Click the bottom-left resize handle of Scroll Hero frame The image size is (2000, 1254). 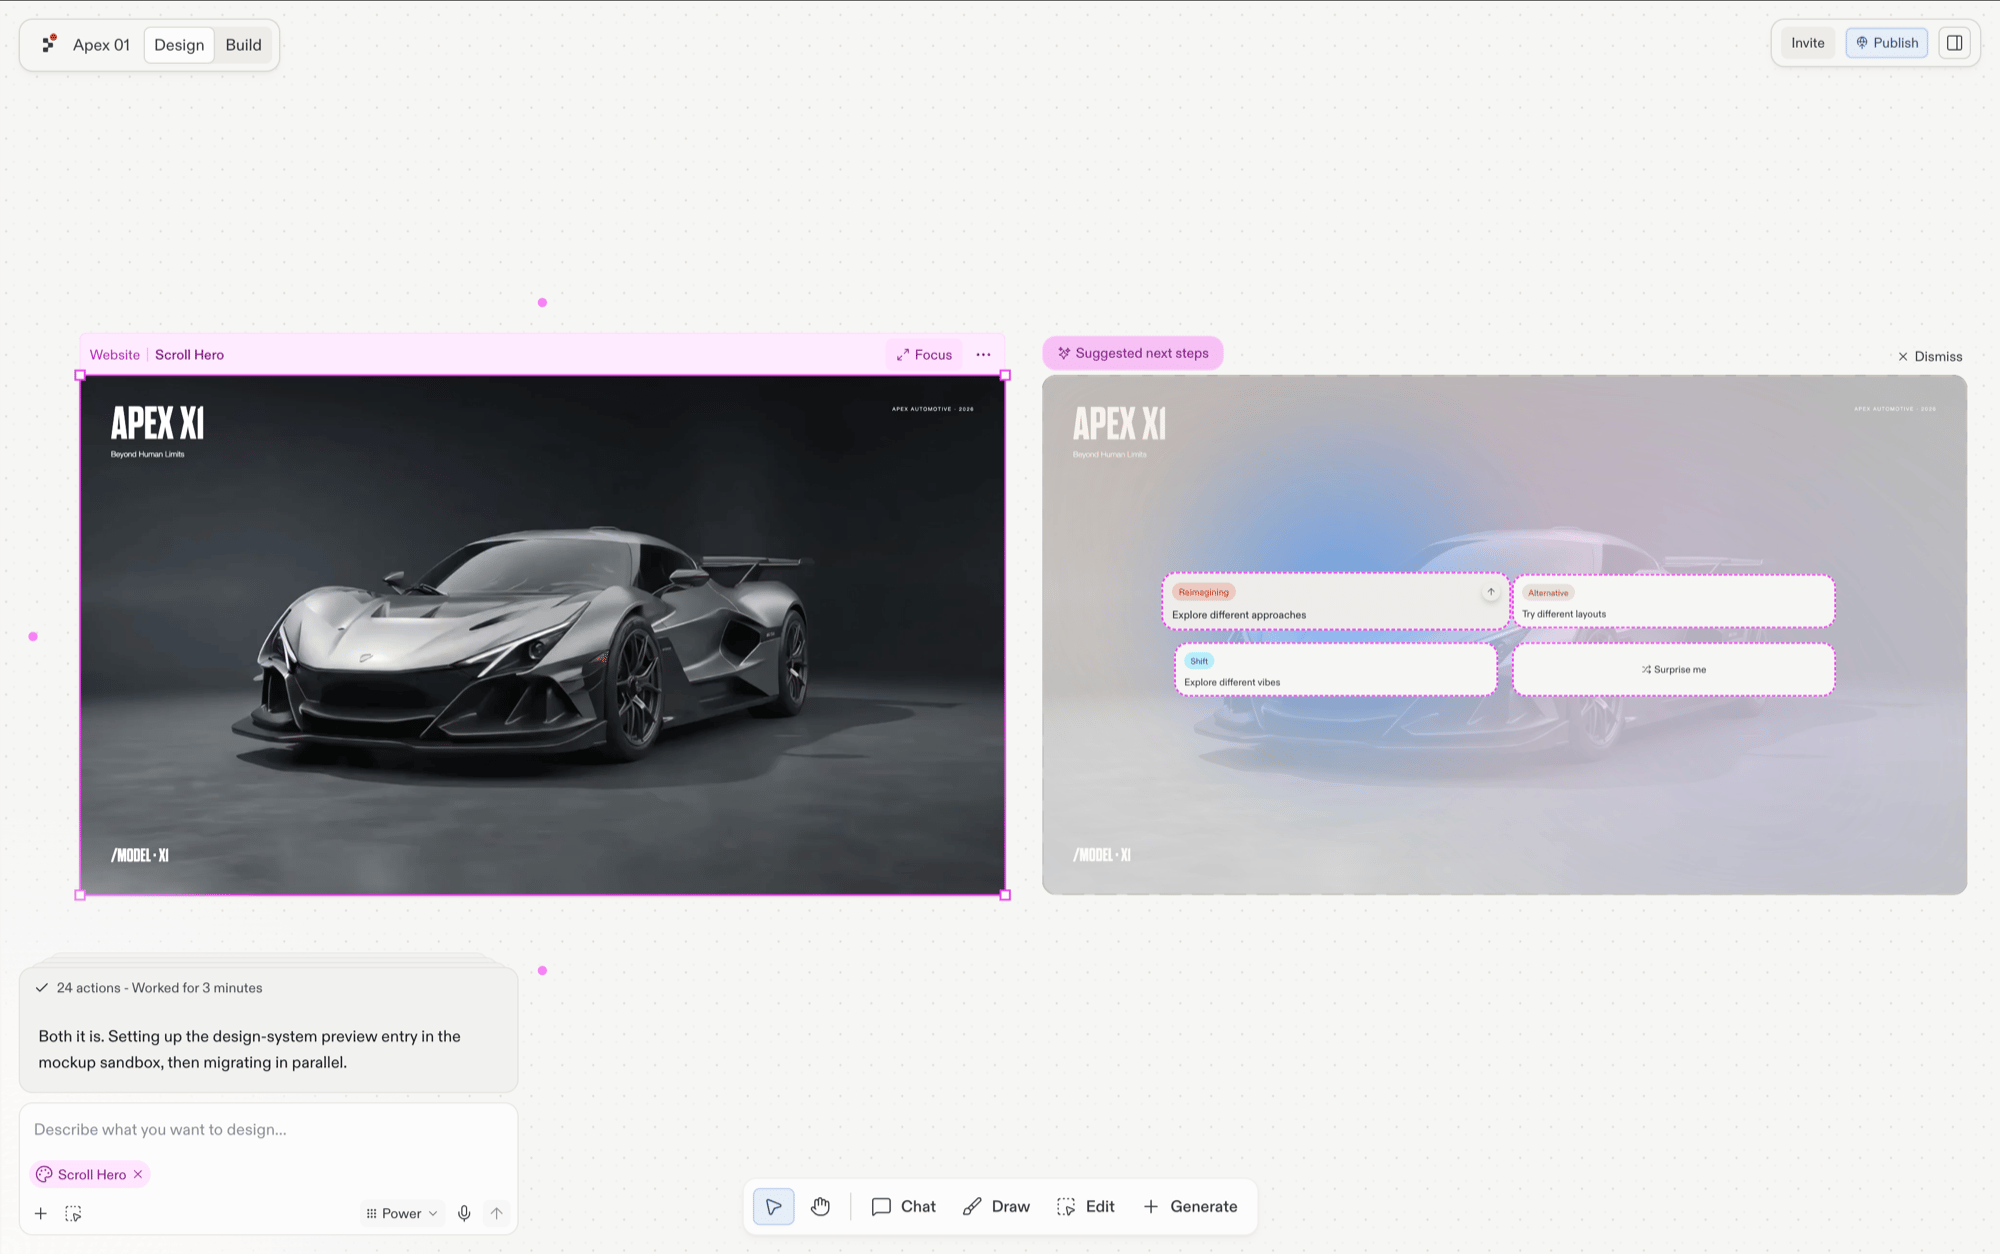point(80,895)
